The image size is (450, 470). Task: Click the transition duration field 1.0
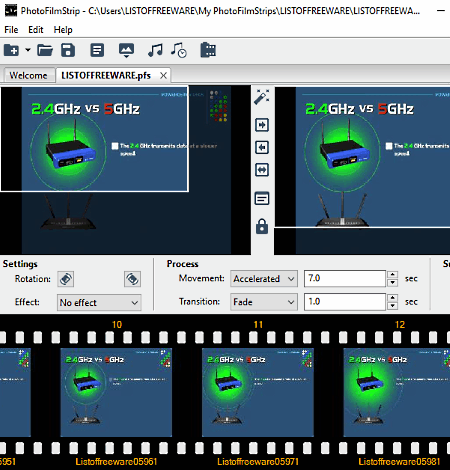345,302
